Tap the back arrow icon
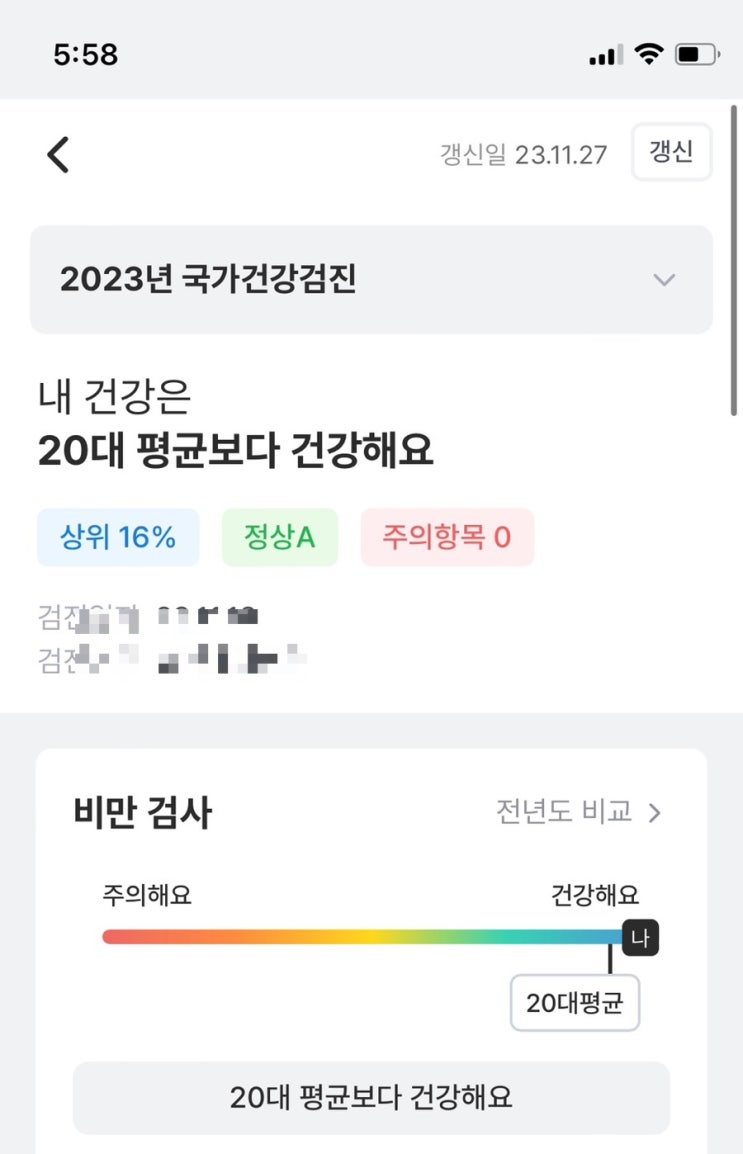Image resolution: width=743 pixels, height=1154 pixels. [x=58, y=155]
